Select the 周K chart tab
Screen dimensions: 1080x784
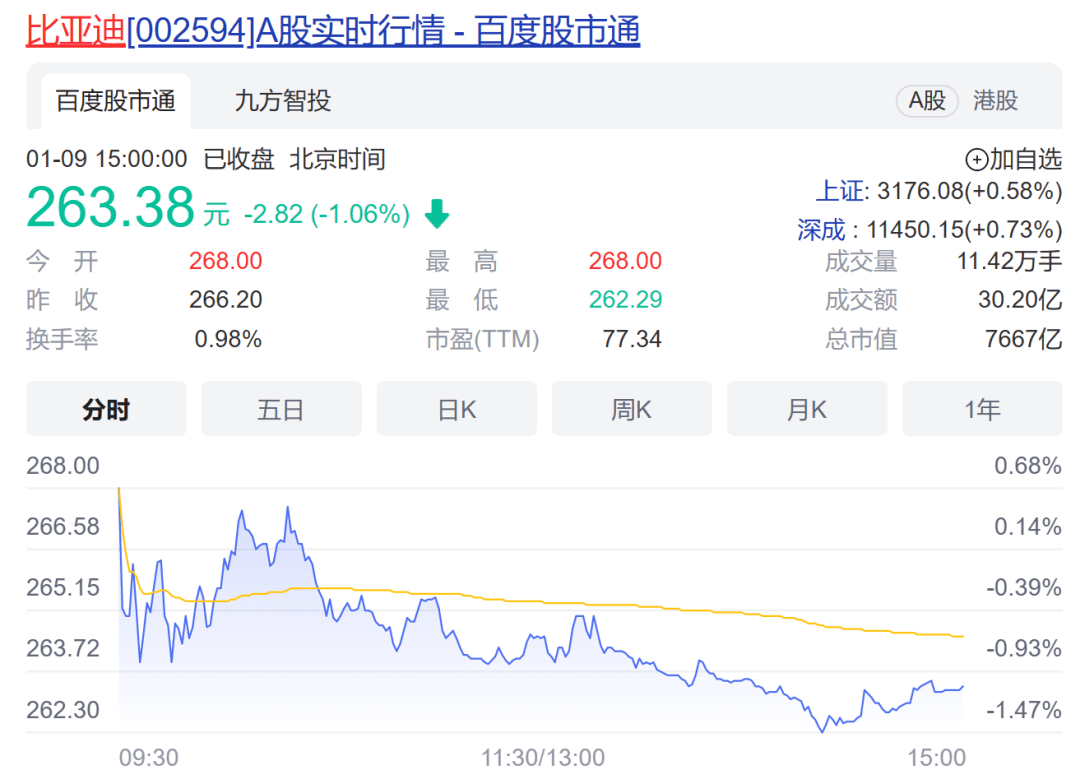[x=632, y=409]
